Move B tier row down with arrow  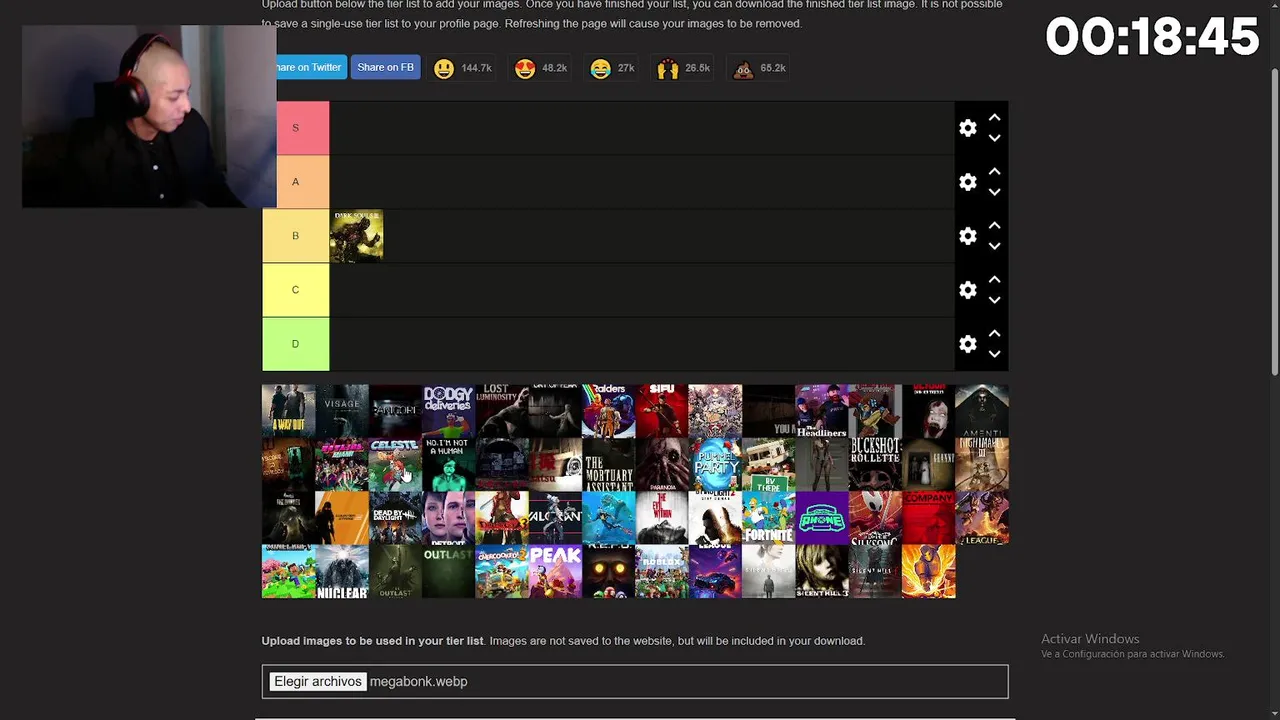coord(994,246)
